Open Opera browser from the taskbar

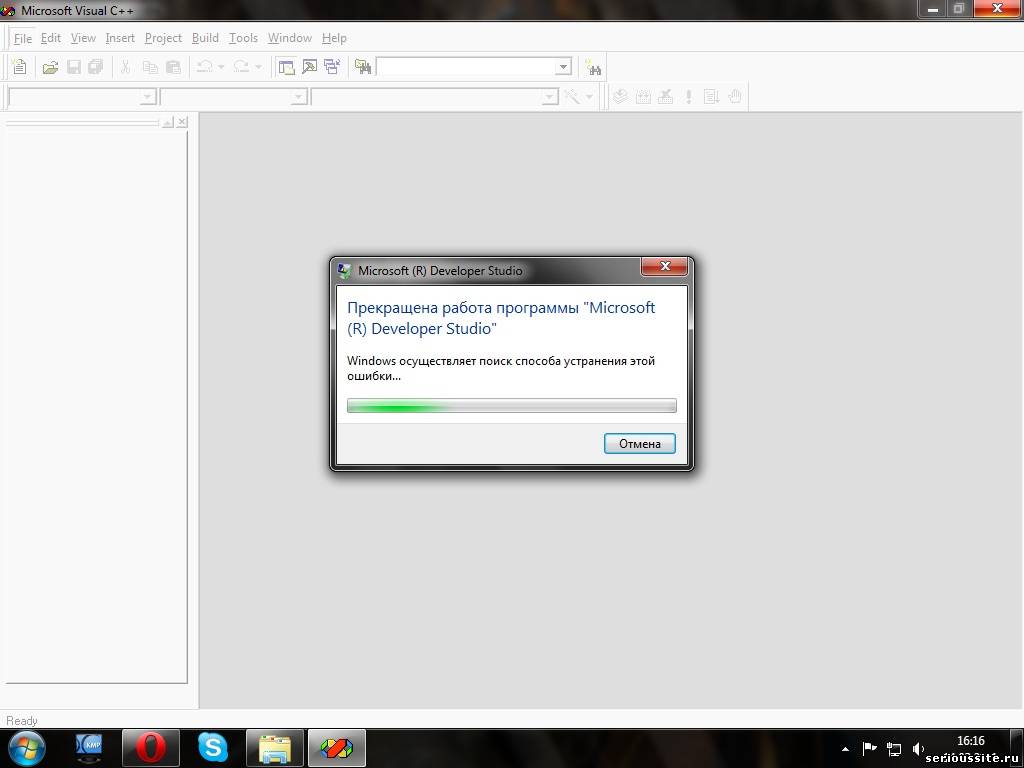[x=151, y=748]
